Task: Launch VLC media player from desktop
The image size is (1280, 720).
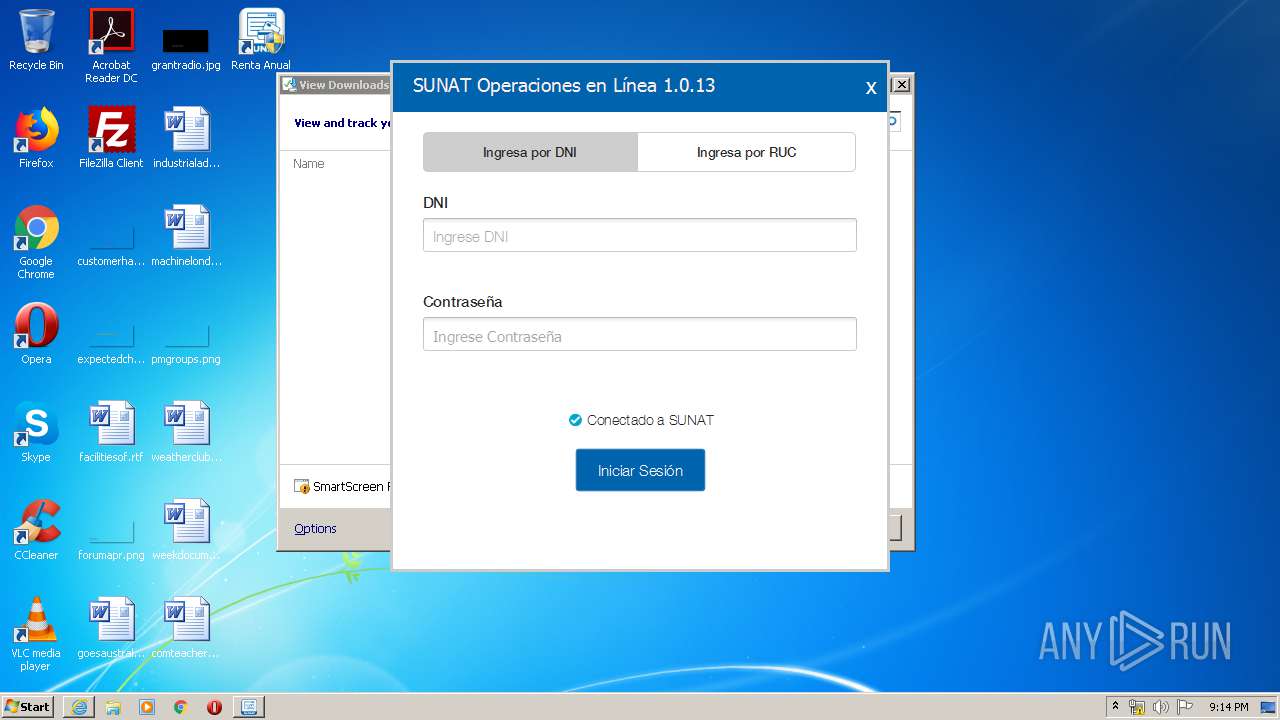Action: tap(36, 634)
